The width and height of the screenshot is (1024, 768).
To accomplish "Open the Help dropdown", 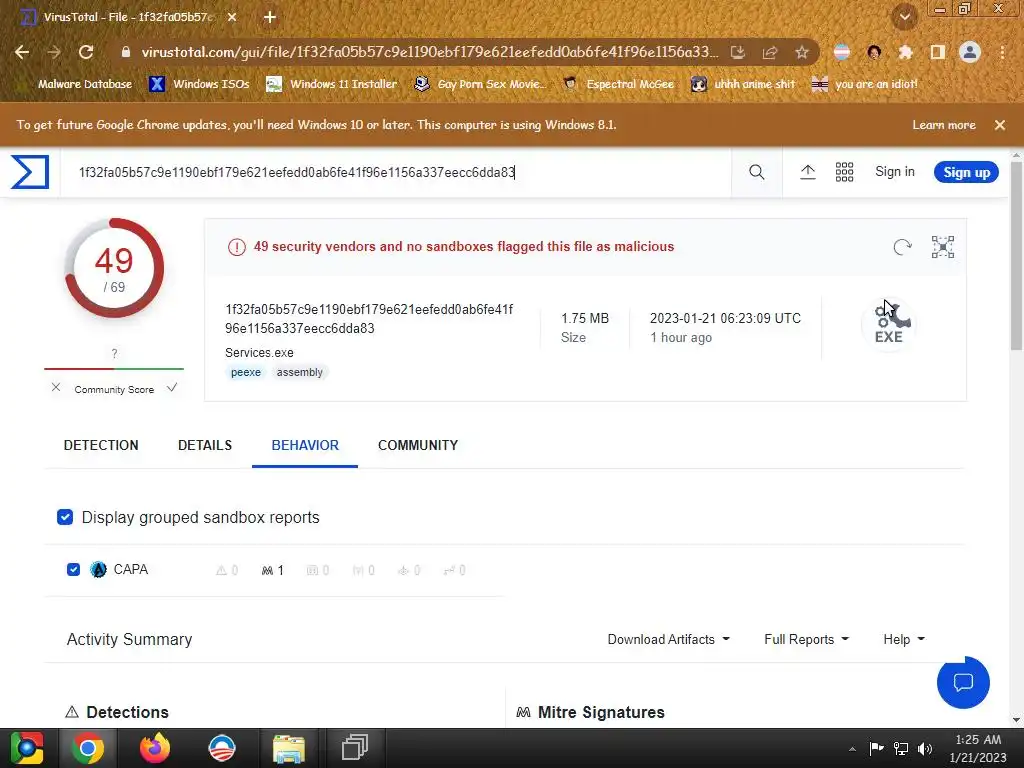I will [x=904, y=639].
